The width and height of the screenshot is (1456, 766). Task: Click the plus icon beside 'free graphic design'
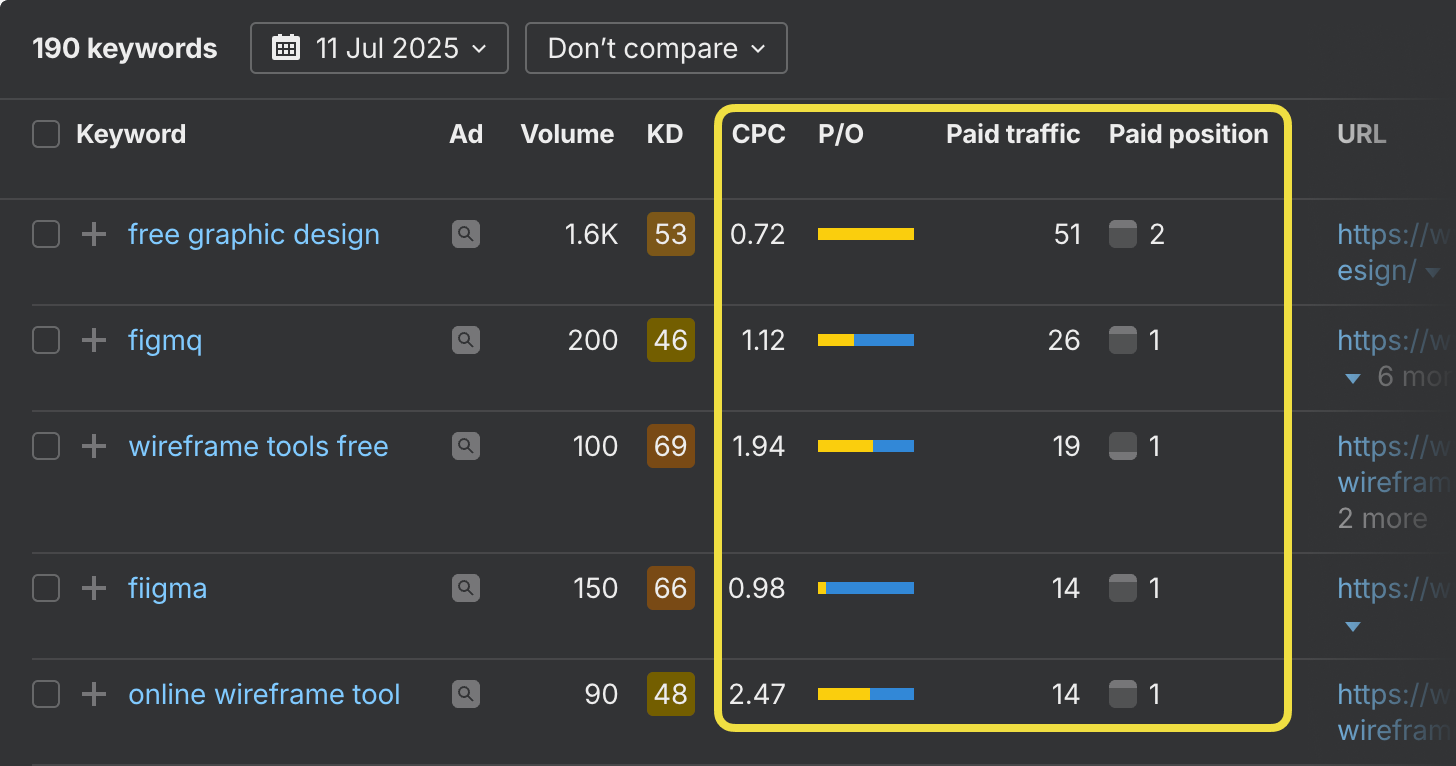[93, 235]
